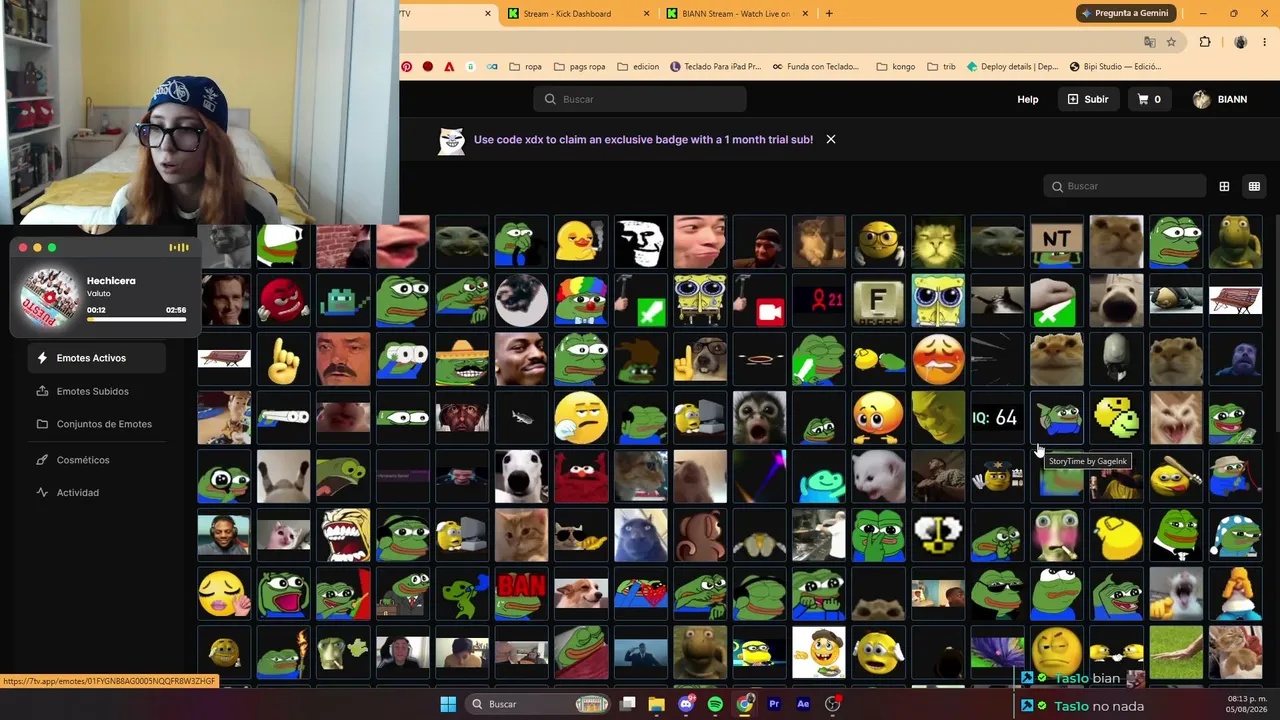Open the Teclado Para iPad bookmark
The width and height of the screenshot is (1280, 720).
click(x=716, y=67)
